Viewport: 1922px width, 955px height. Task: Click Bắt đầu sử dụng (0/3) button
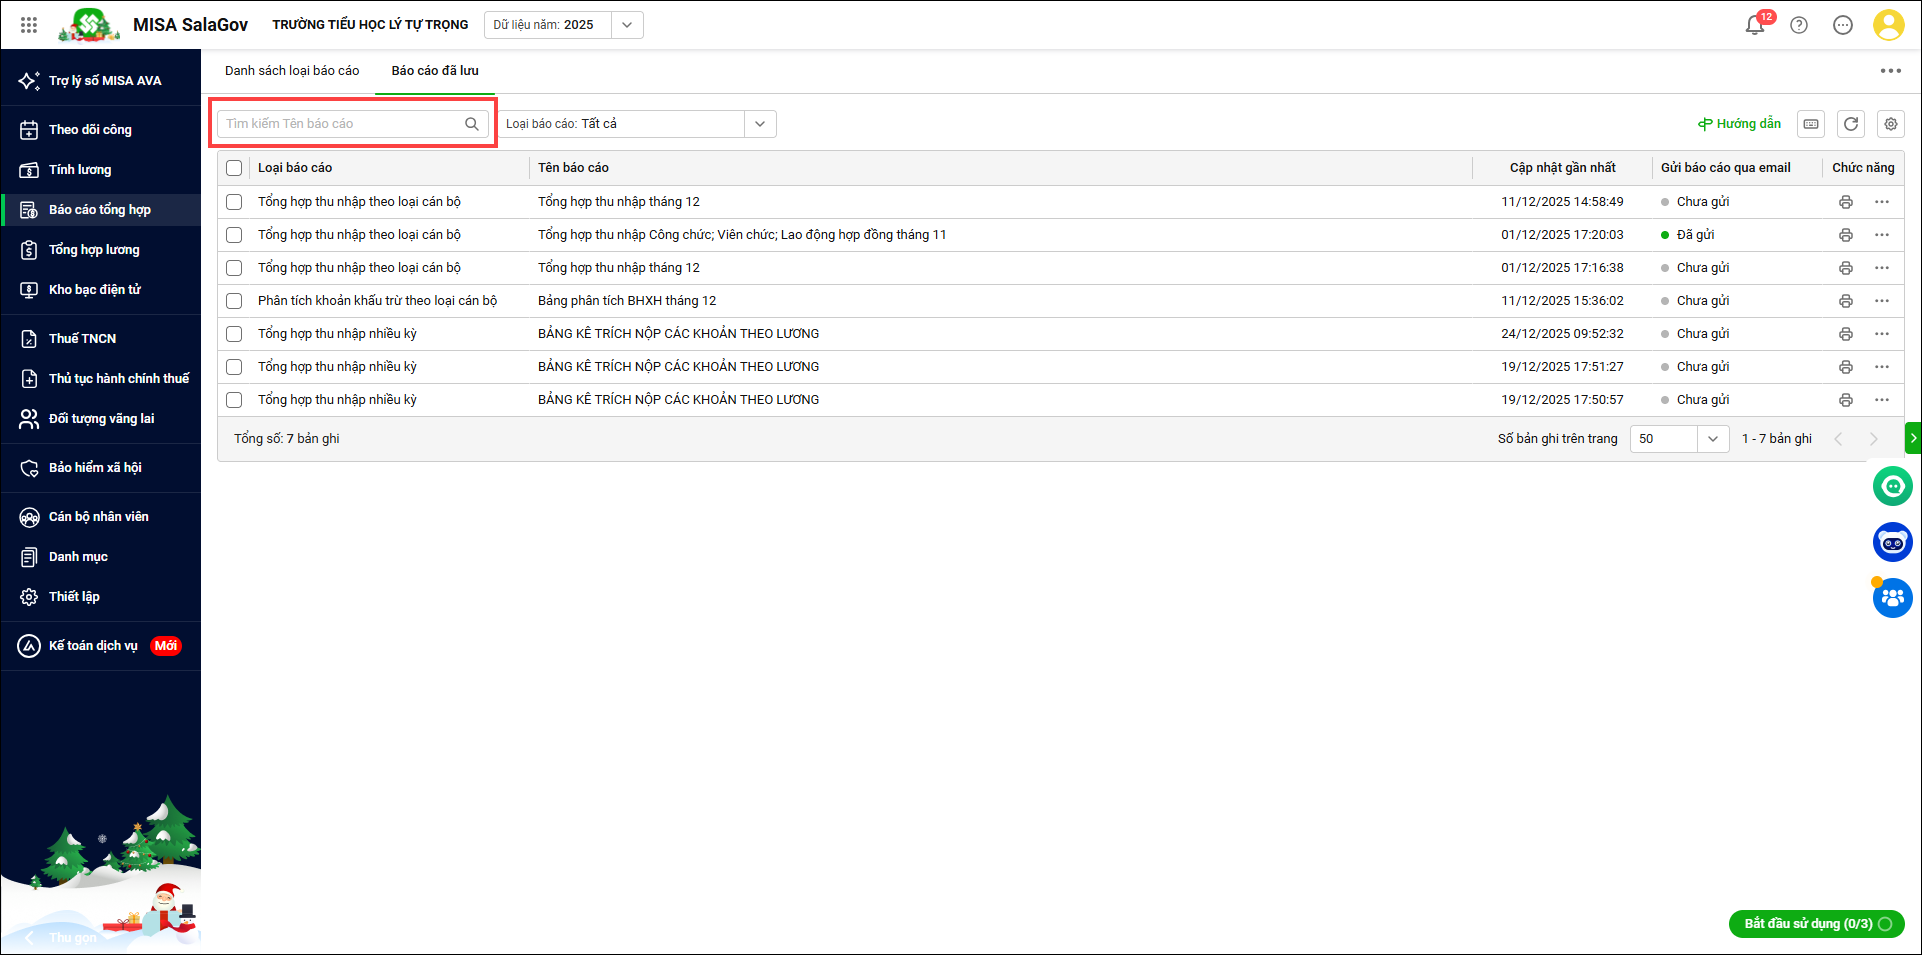pos(1816,923)
